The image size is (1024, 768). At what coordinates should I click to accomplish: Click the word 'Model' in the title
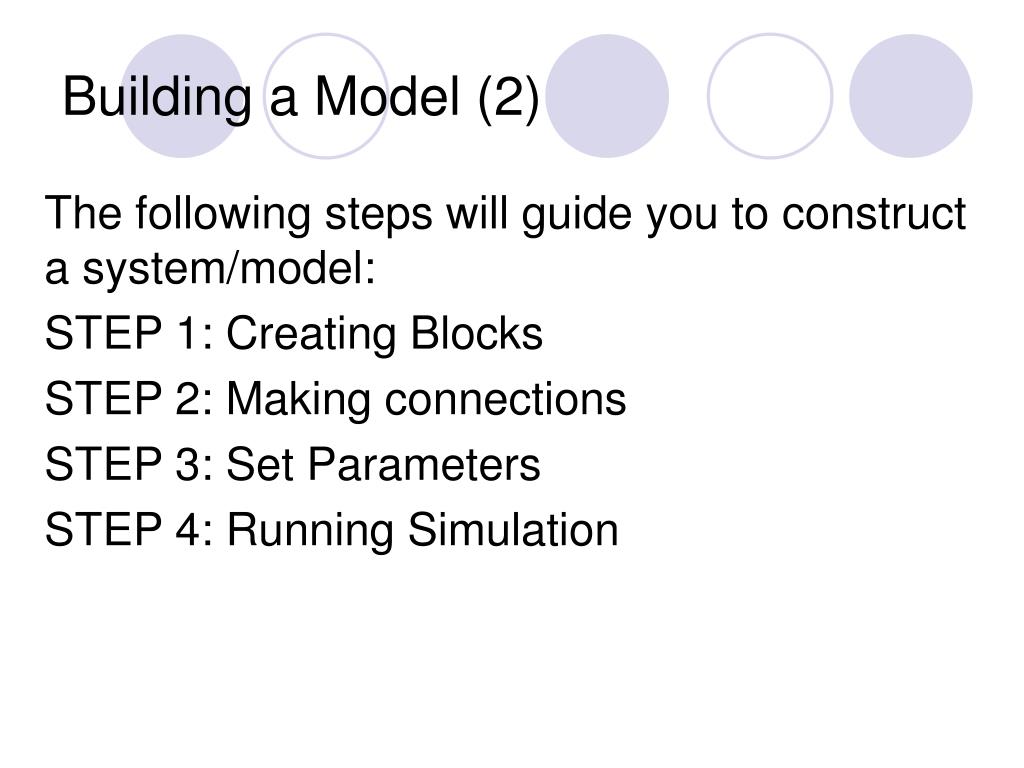(387, 97)
